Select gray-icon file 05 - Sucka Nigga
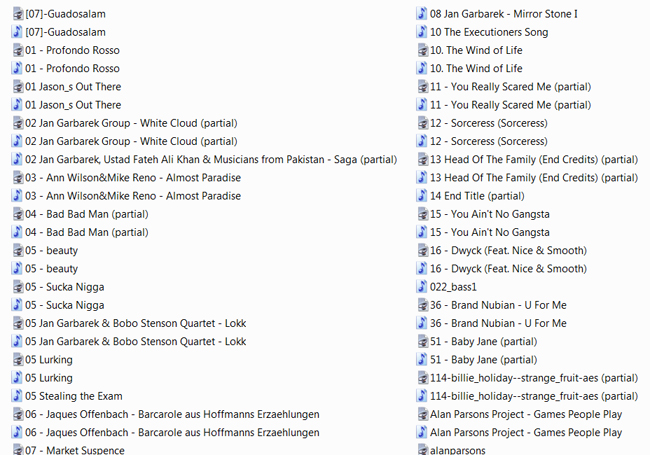The height and width of the screenshot is (455, 650). click(58, 287)
